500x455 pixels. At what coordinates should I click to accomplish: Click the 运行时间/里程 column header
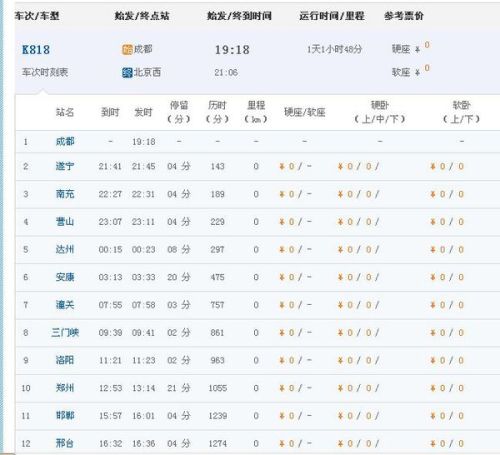click(x=332, y=16)
